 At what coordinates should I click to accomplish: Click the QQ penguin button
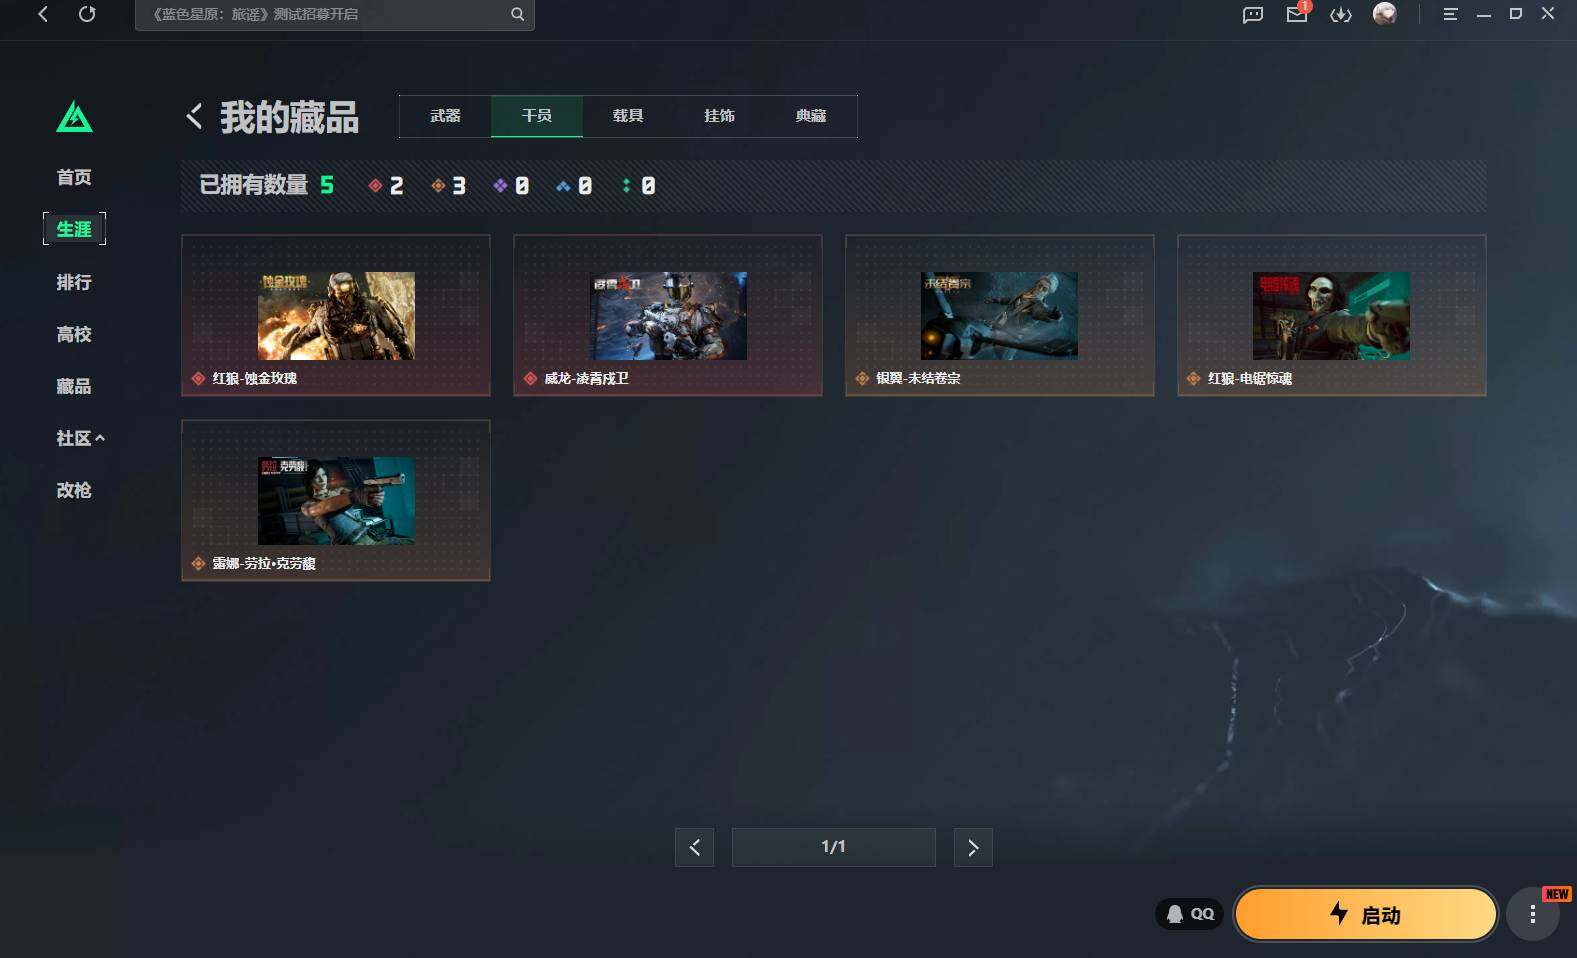1190,914
